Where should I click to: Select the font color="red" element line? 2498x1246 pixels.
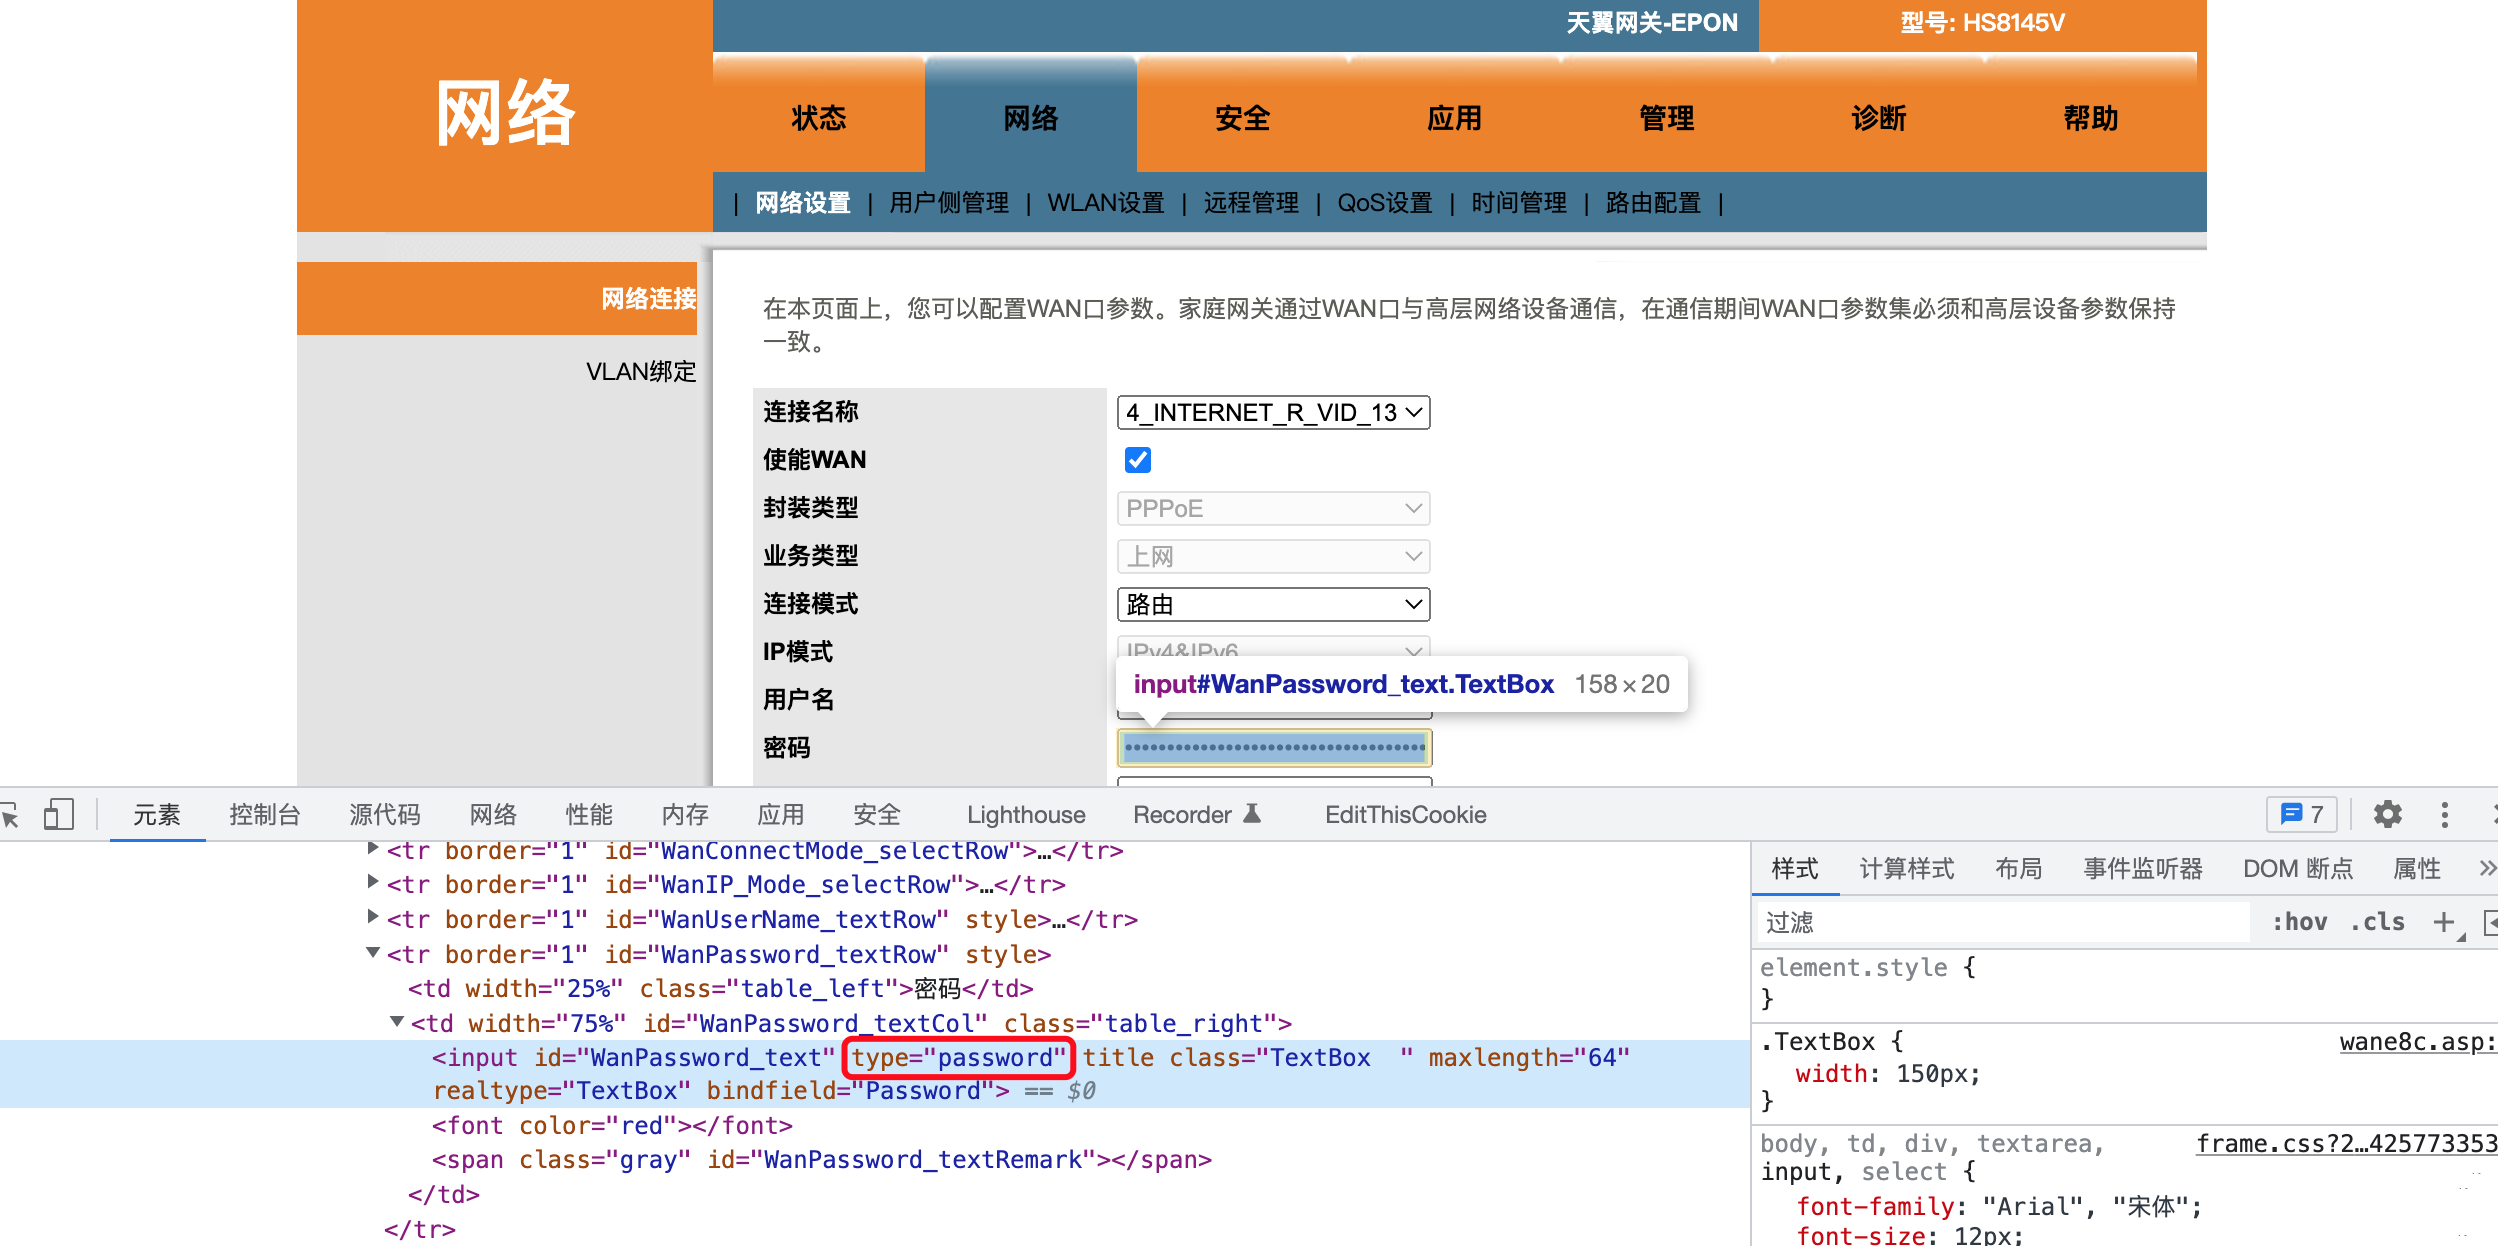[x=612, y=1126]
